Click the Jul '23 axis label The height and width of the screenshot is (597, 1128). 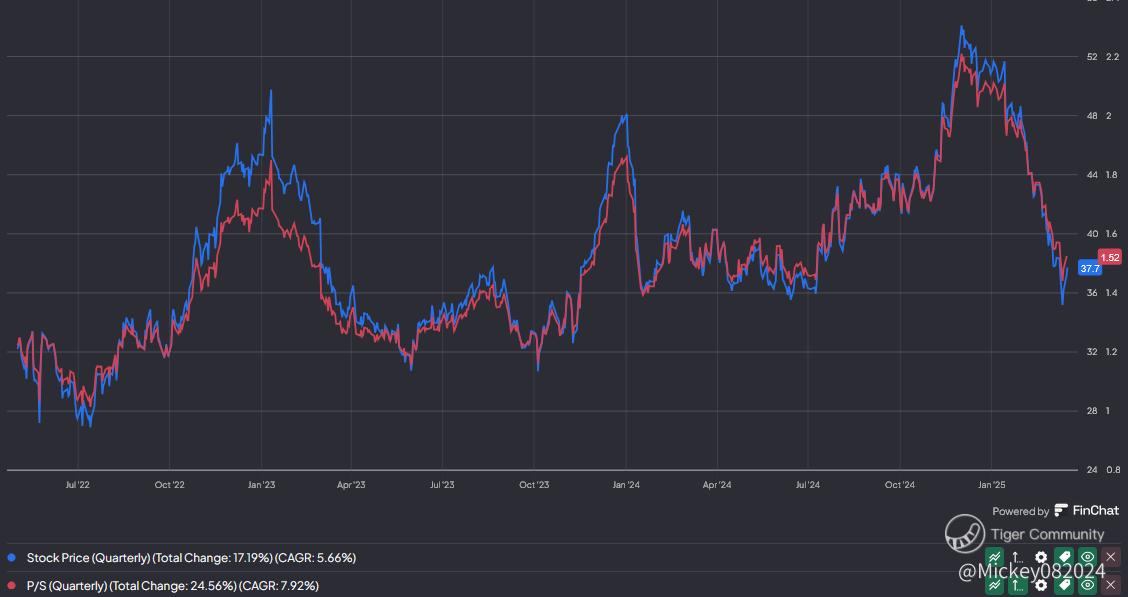[x=442, y=485]
